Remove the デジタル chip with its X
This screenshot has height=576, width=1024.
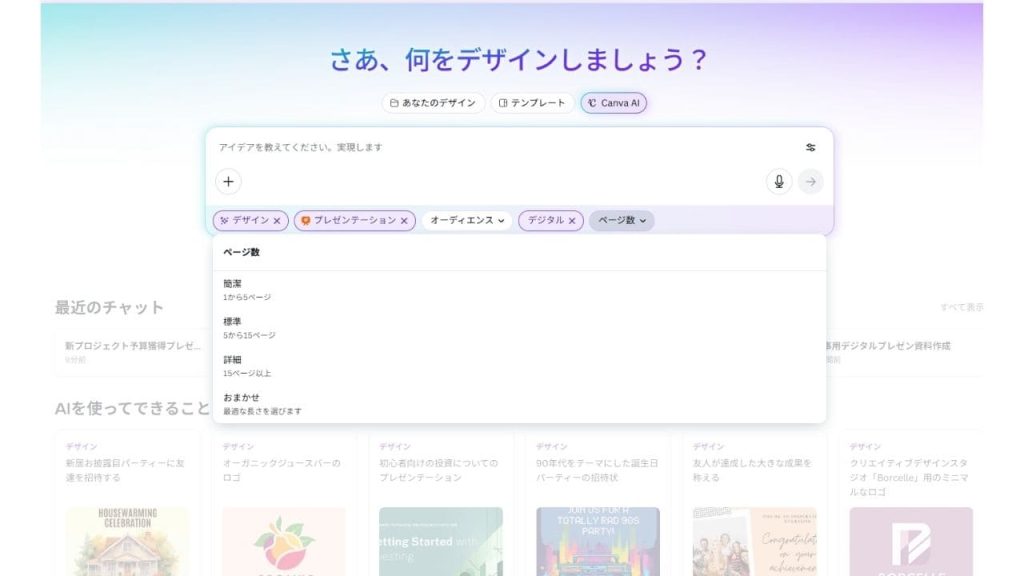click(x=572, y=221)
